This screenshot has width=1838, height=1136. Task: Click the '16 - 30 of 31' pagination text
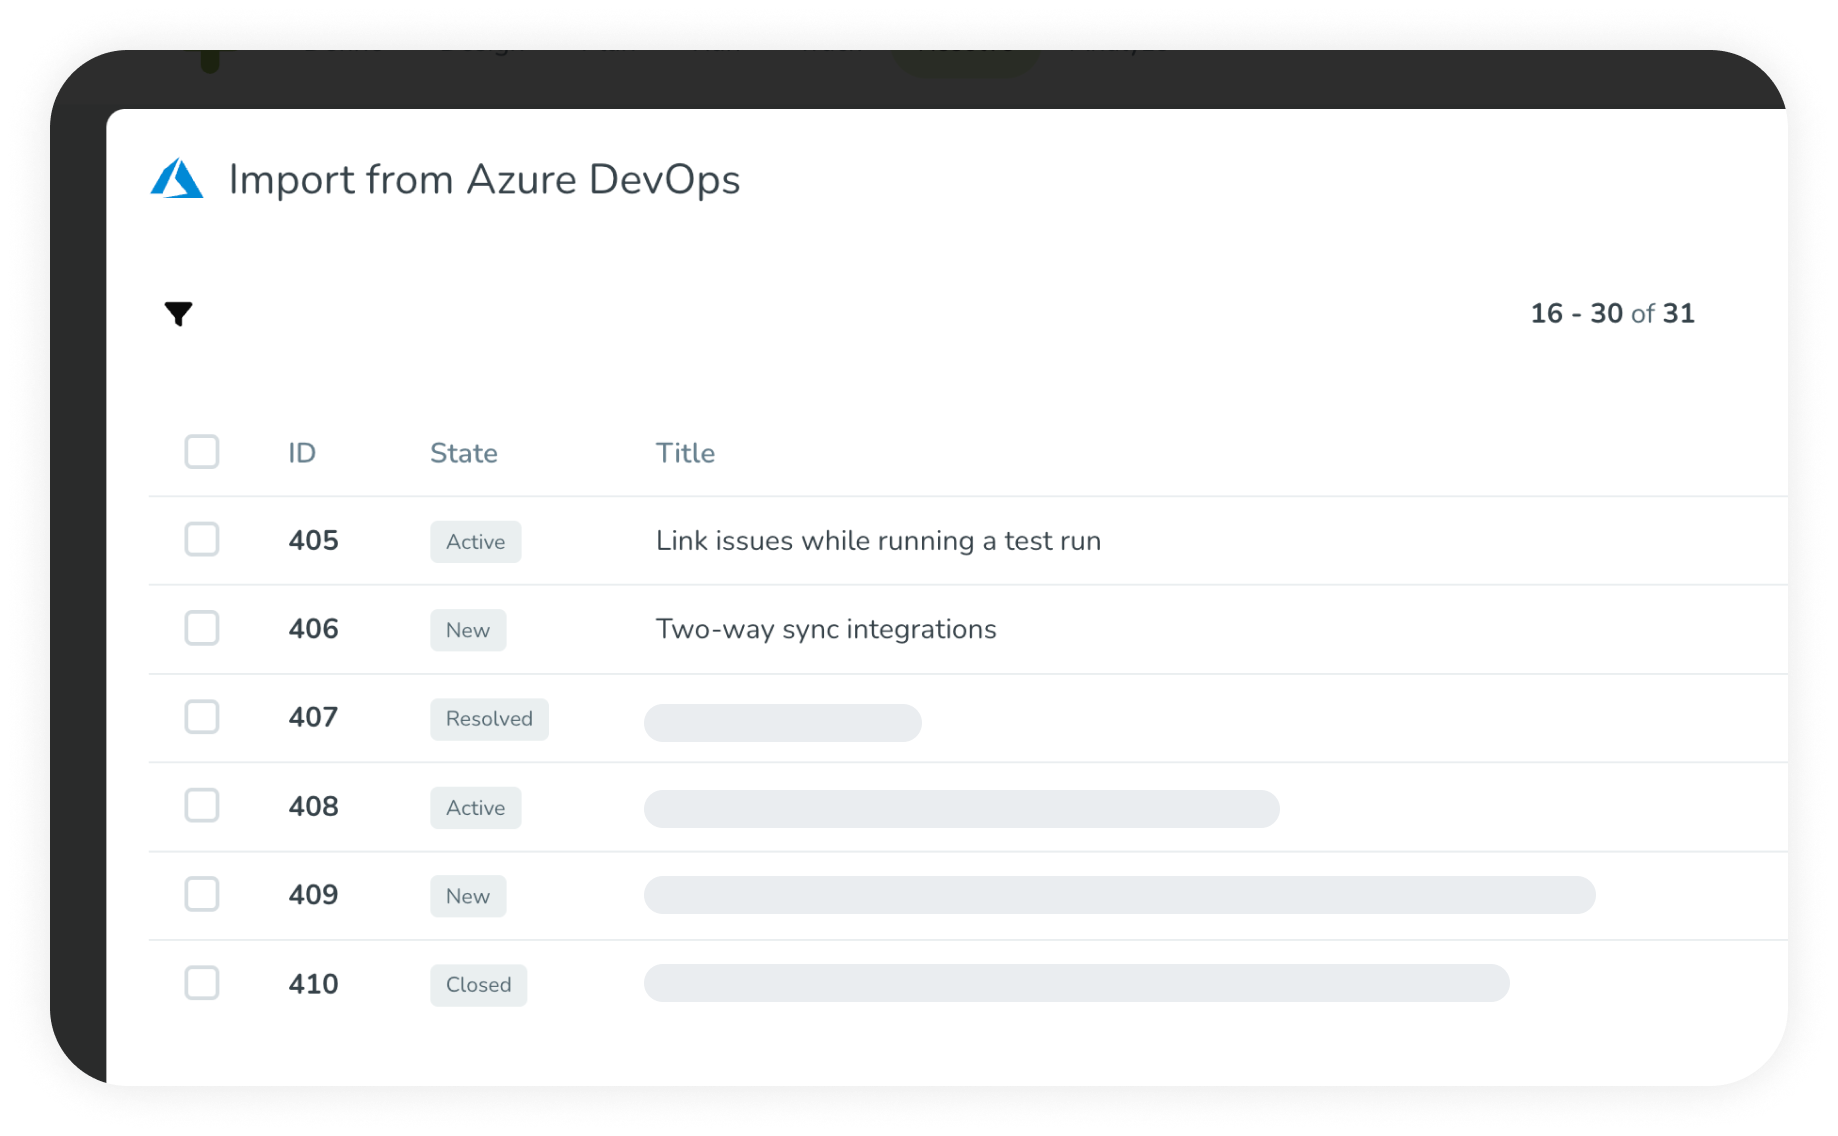click(1612, 313)
